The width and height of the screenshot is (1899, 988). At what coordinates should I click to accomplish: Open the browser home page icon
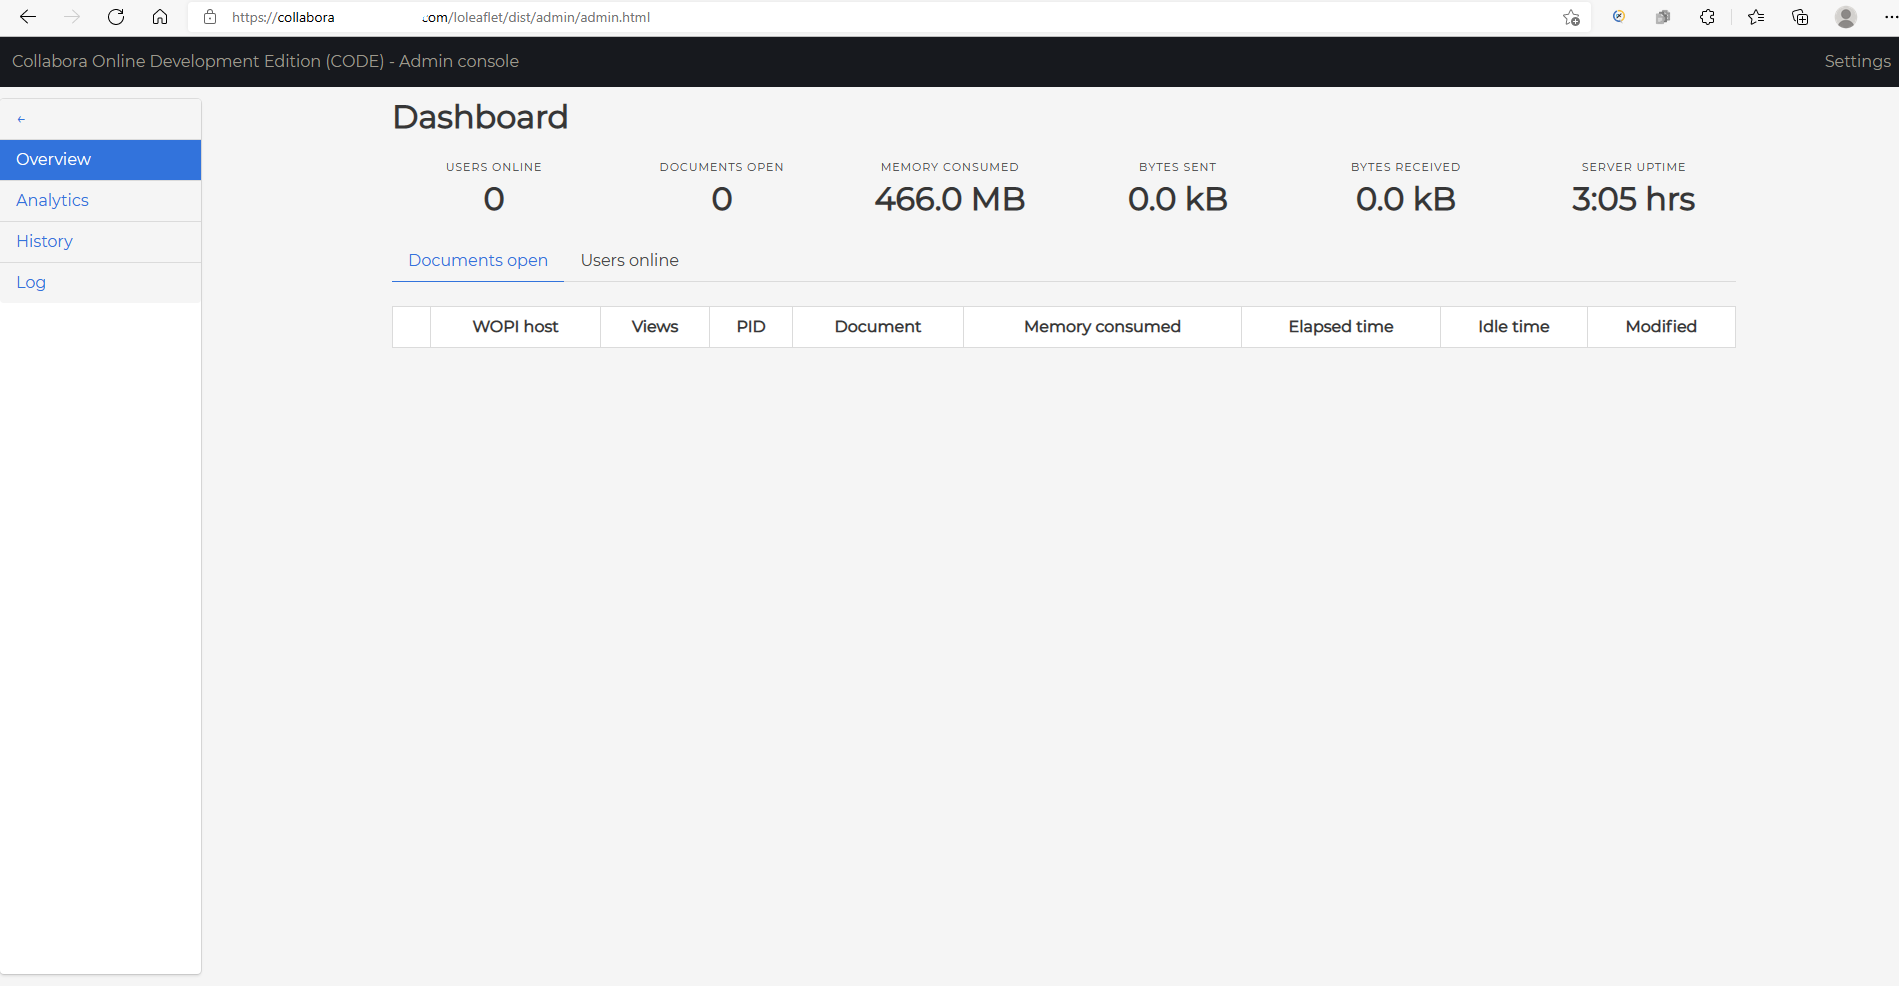pyautogui.click(x=160, y=17)
